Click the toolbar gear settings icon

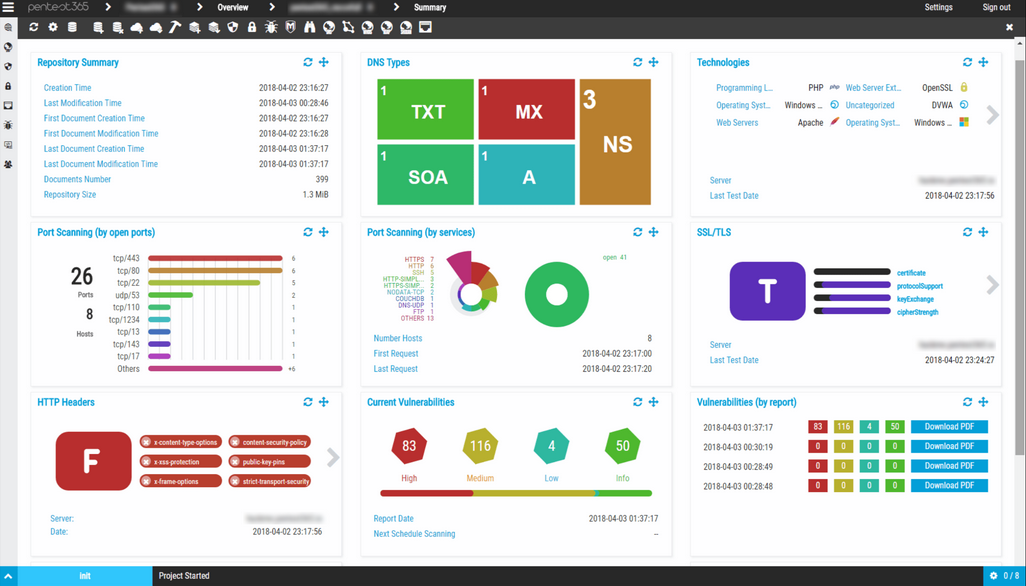[x=53, y=27]
